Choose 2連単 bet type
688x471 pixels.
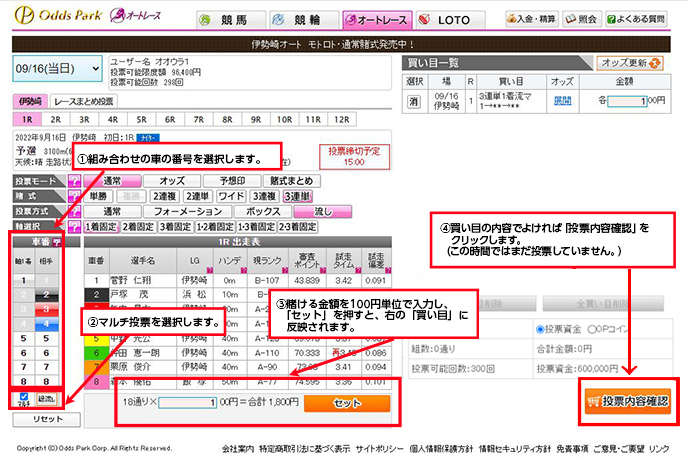click(198, 196)
